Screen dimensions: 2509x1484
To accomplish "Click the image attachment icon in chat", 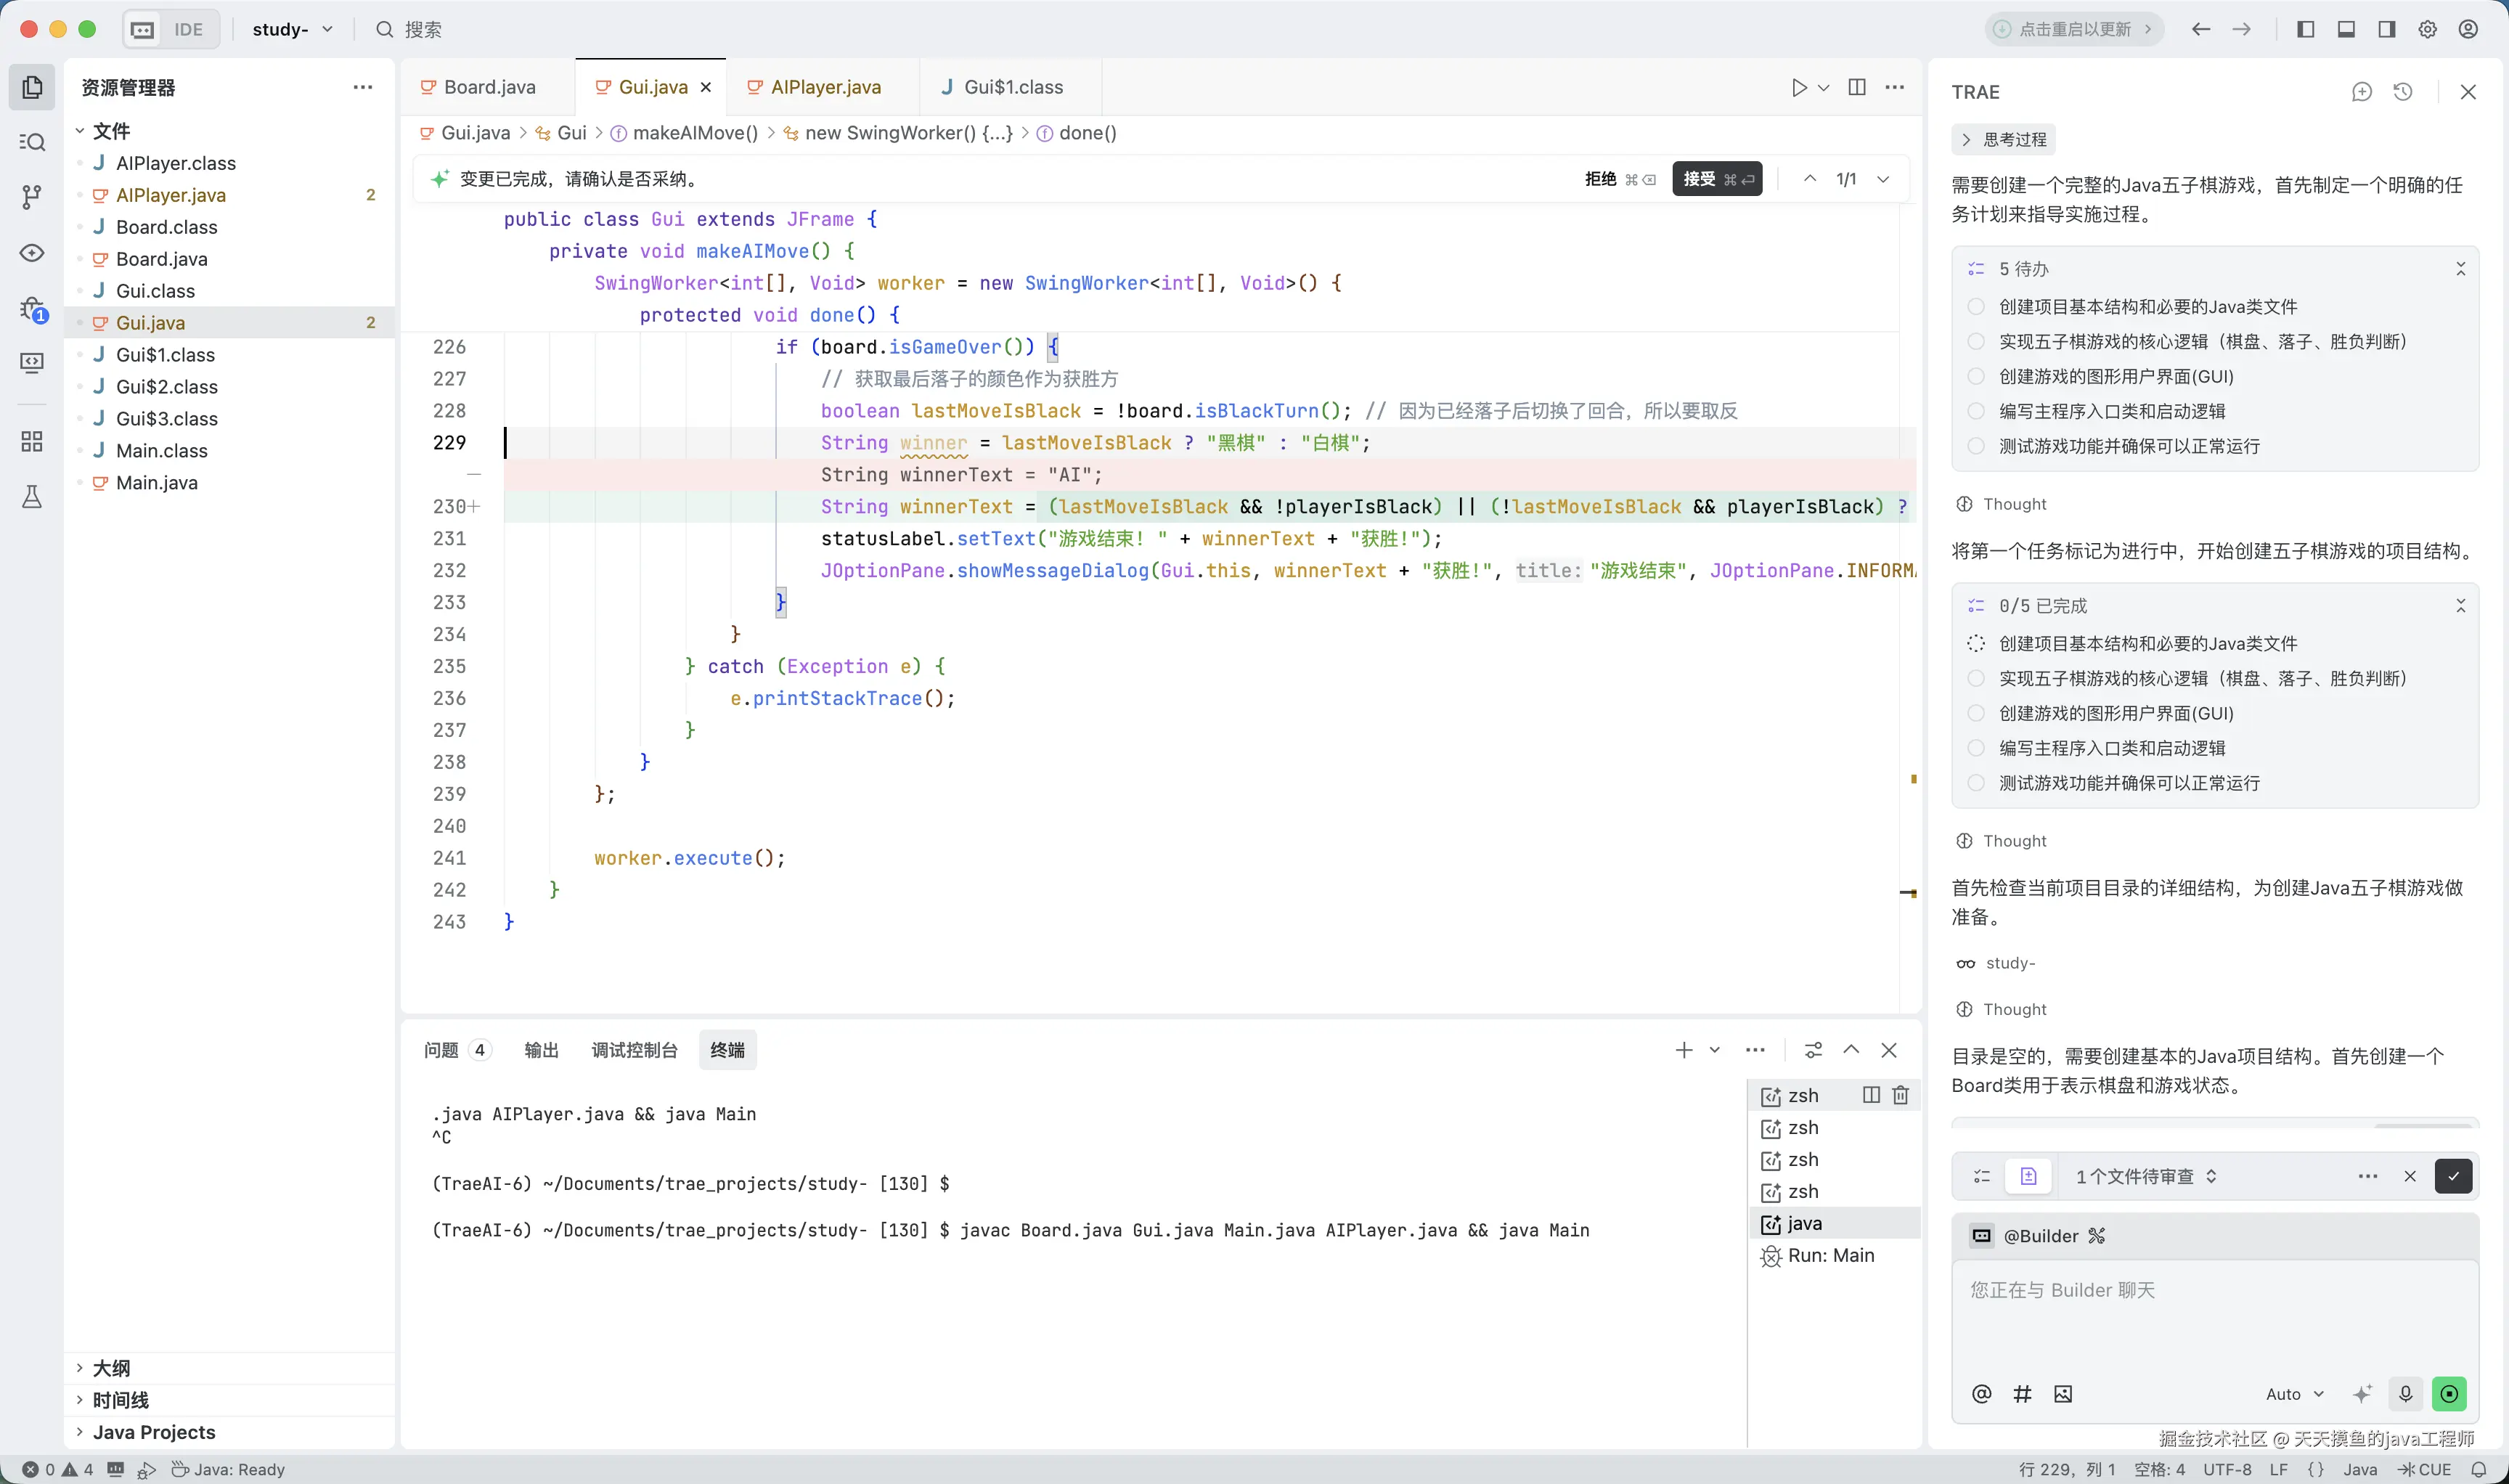I will [2063, 1393].
